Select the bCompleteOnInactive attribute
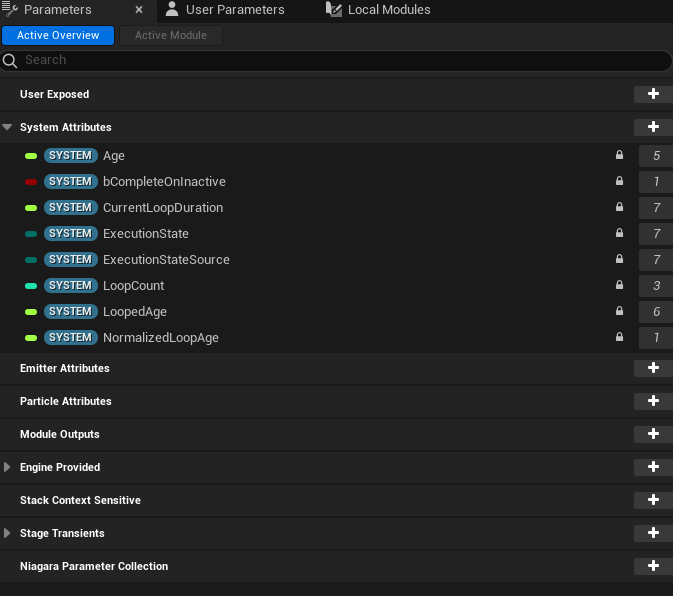Viewport: 673px width, 596px height. click(x=164, y=182)
